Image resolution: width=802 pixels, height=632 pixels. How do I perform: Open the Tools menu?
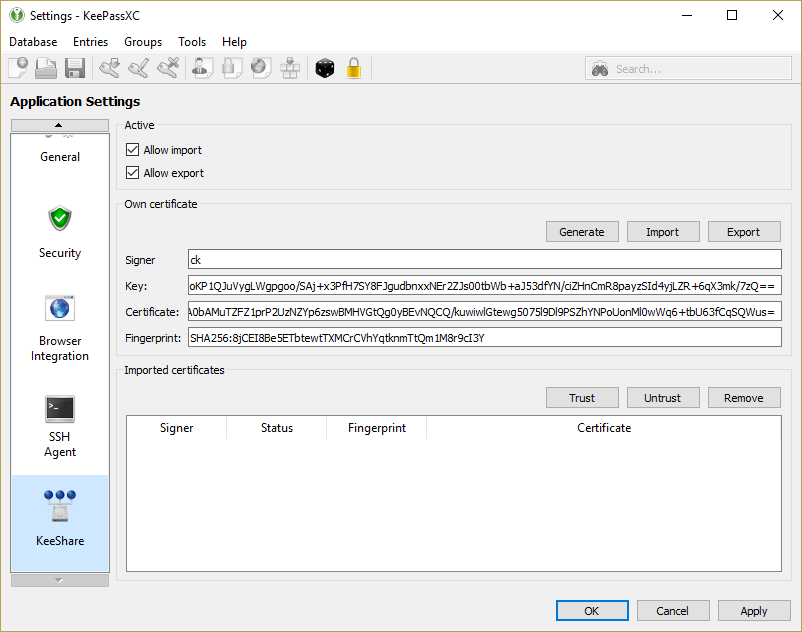click(191, 42)
